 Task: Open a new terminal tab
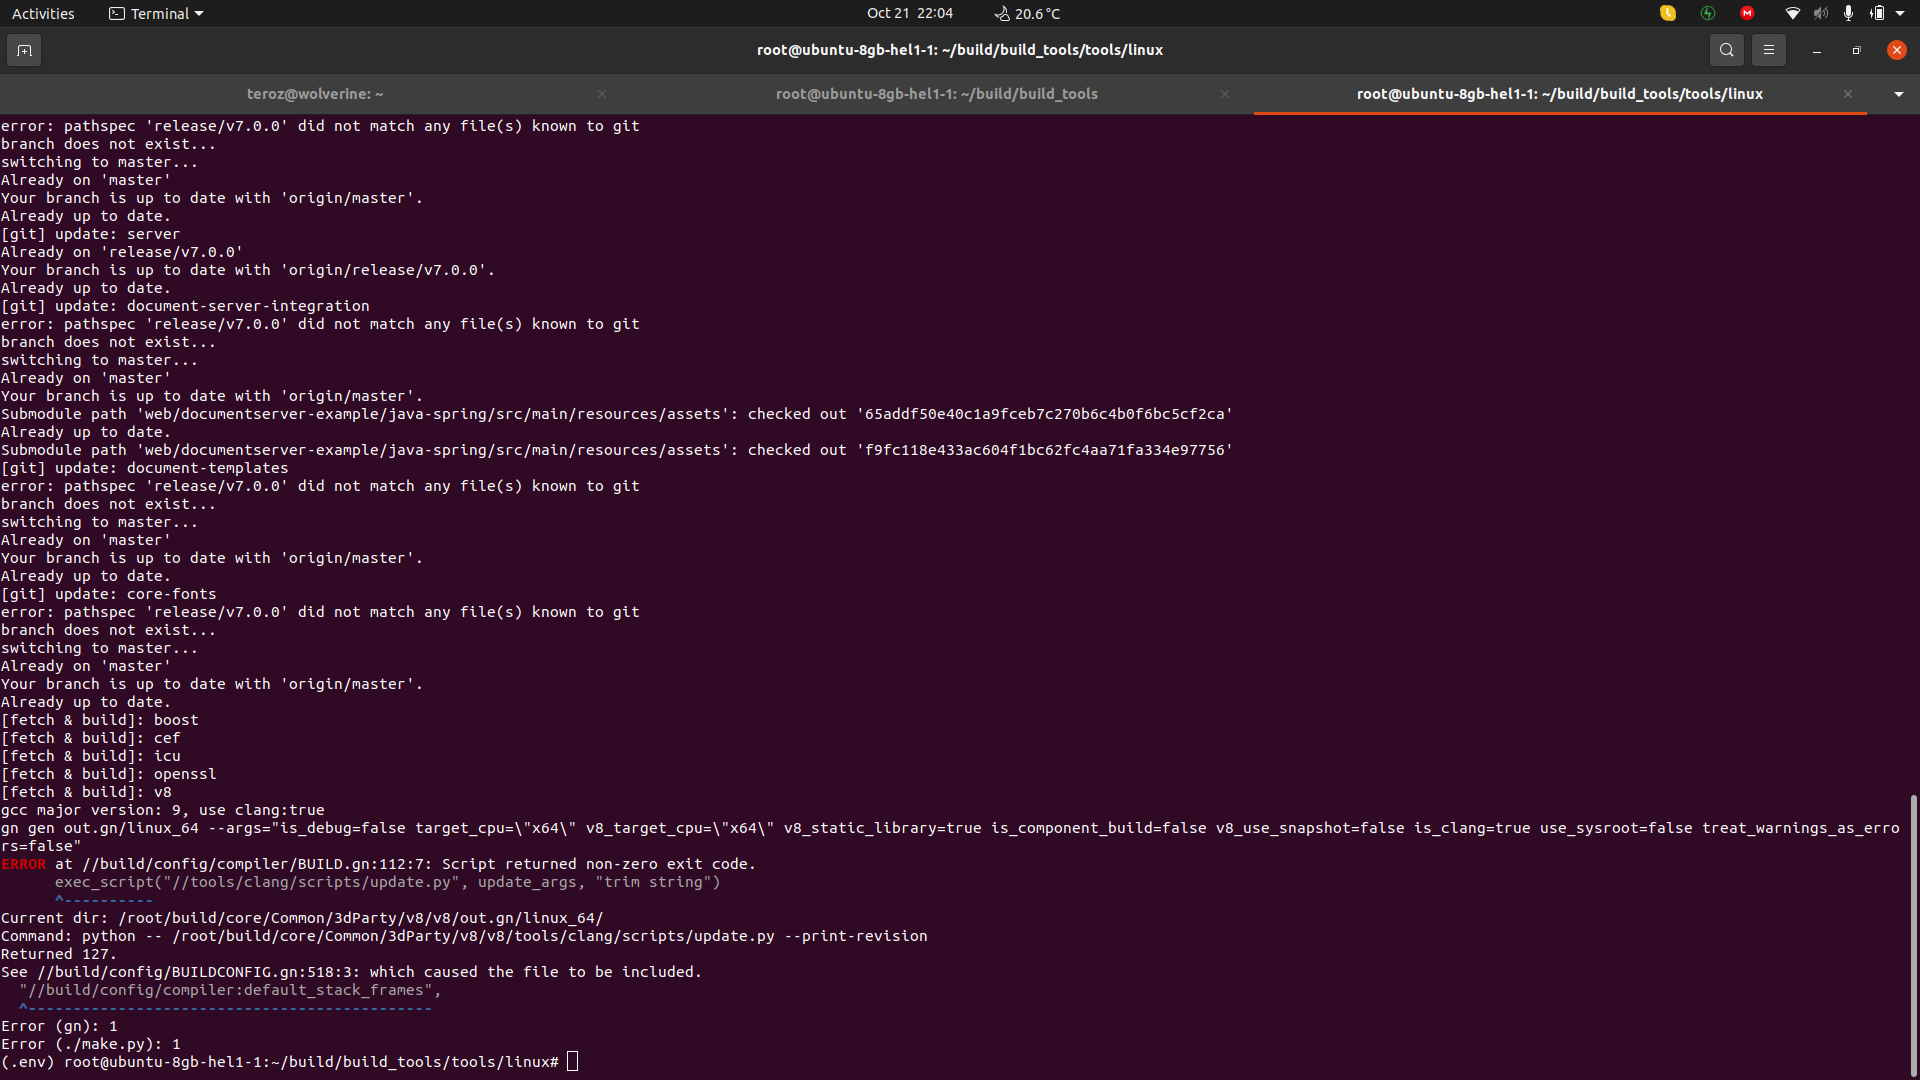tap(24, 49)
